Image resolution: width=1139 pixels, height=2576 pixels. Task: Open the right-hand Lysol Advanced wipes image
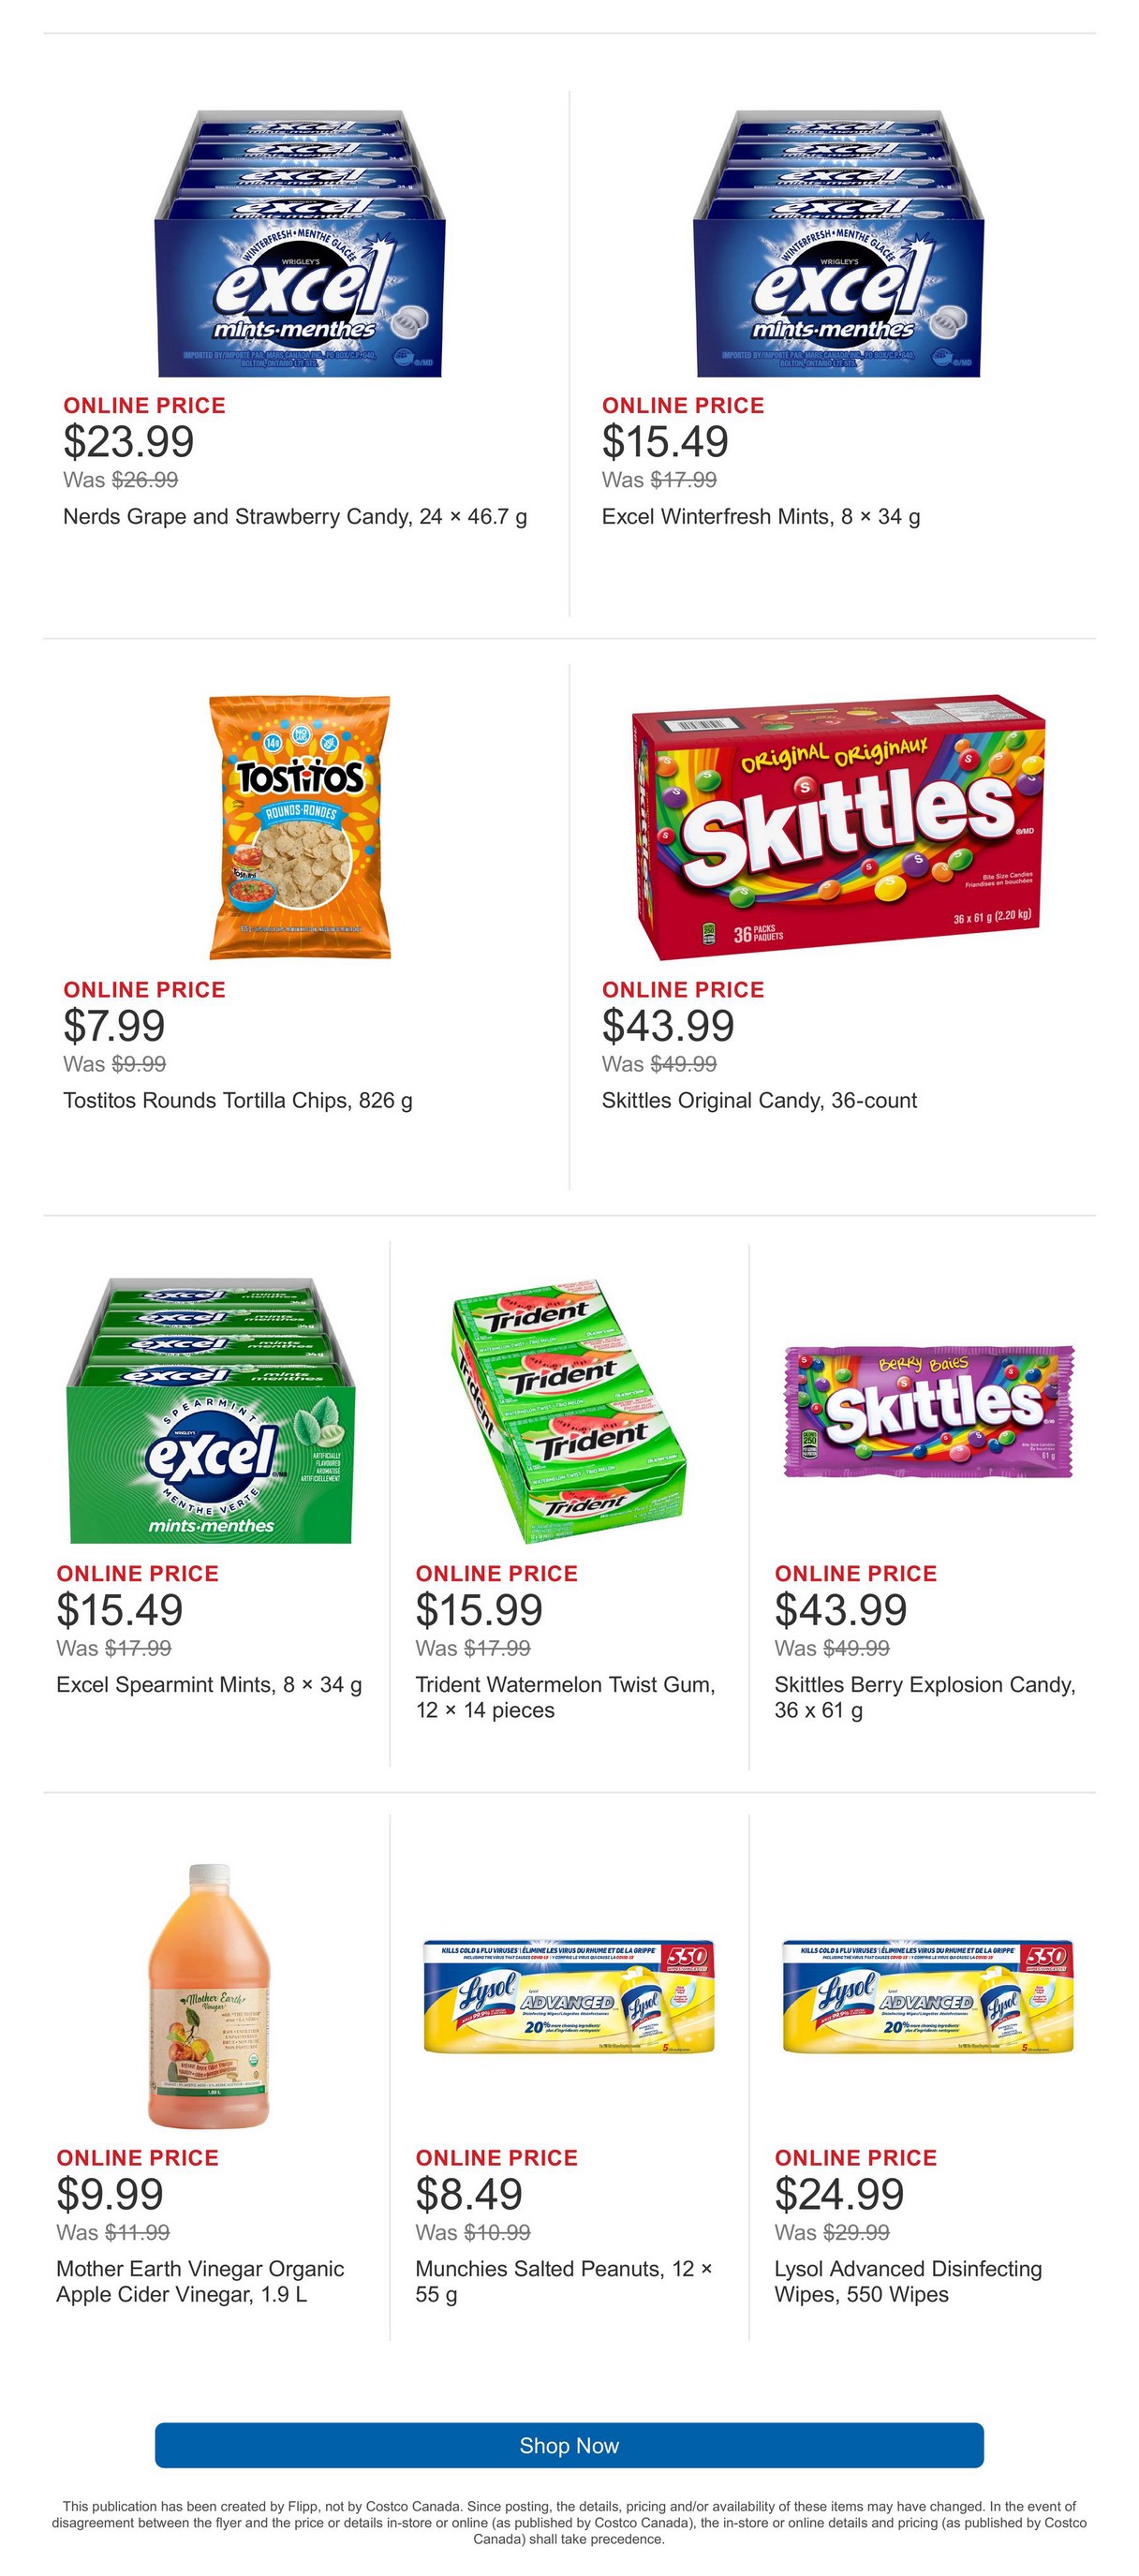coord(928,1997)
